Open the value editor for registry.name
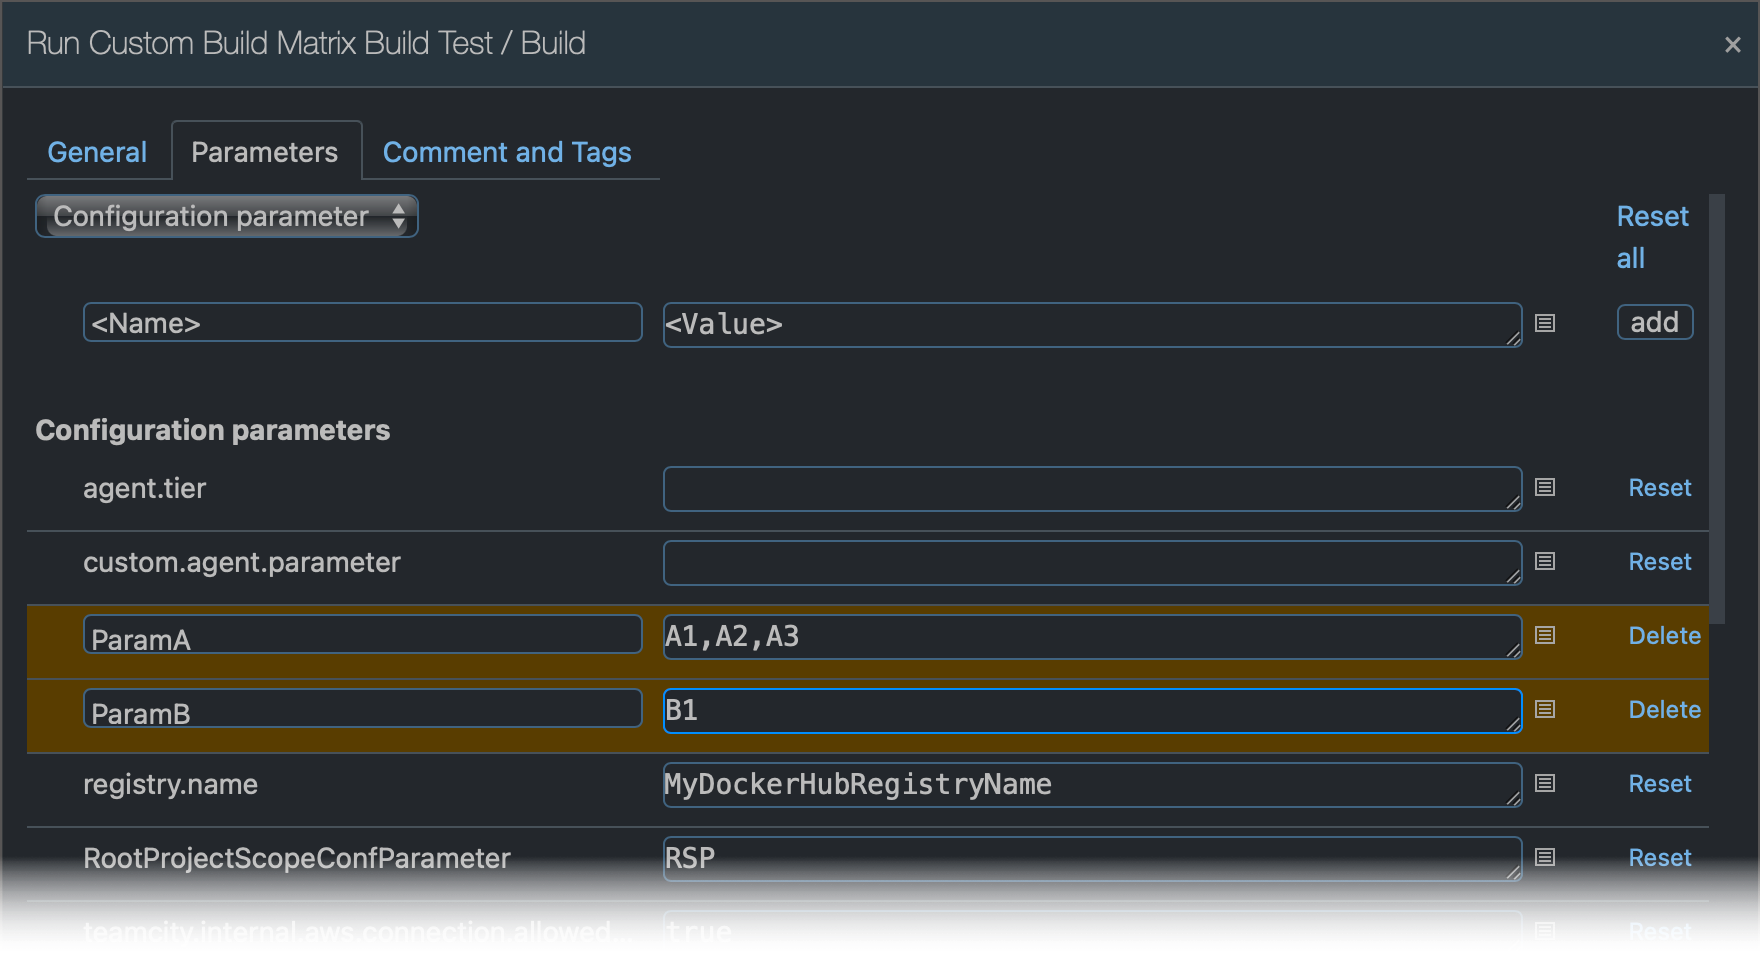 tap(1544, 784)
